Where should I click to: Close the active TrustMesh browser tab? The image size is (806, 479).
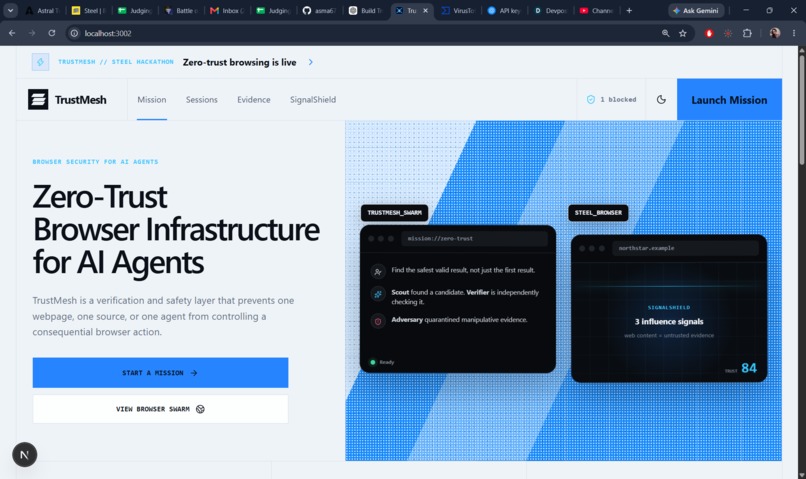(425, 10)
